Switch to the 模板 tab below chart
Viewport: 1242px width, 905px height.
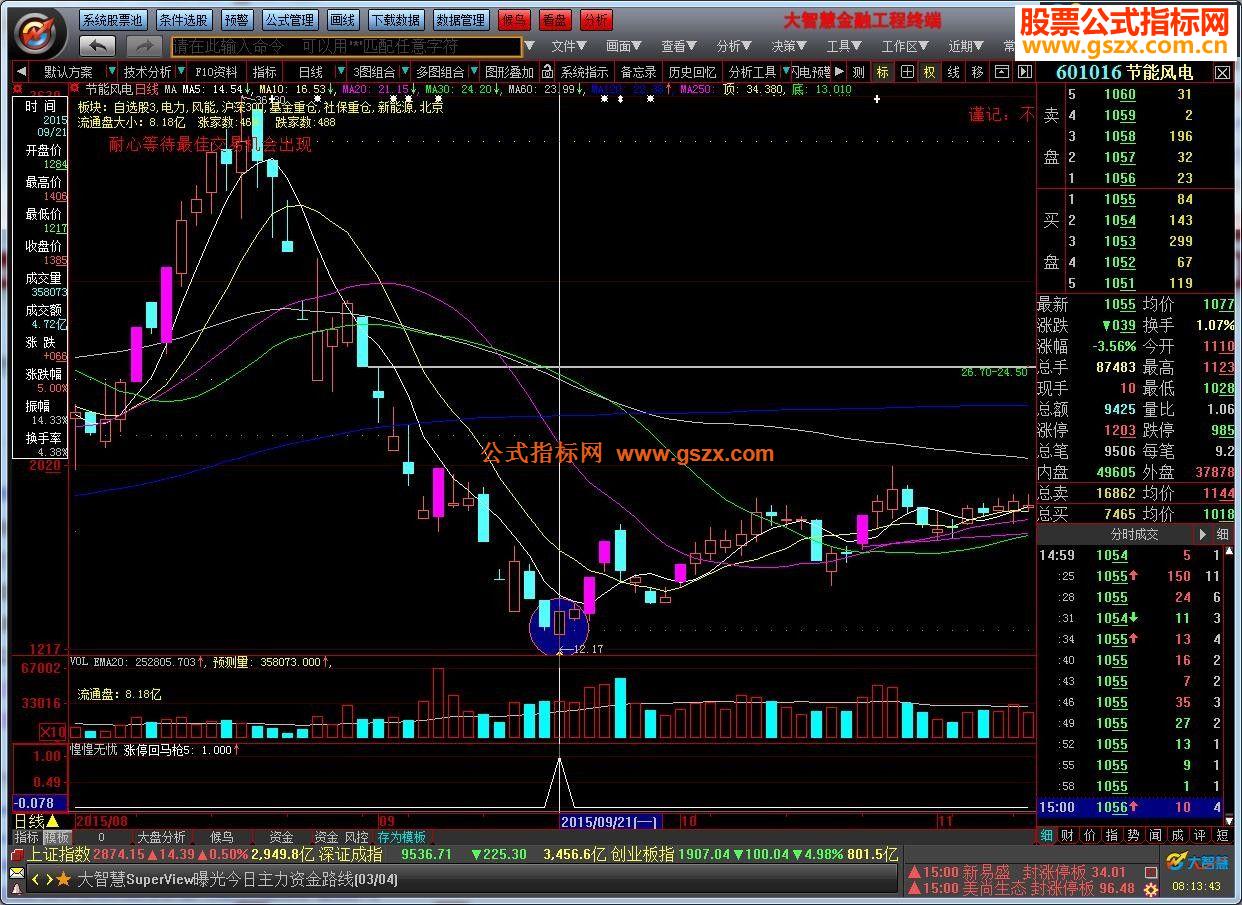click(57, 837)
